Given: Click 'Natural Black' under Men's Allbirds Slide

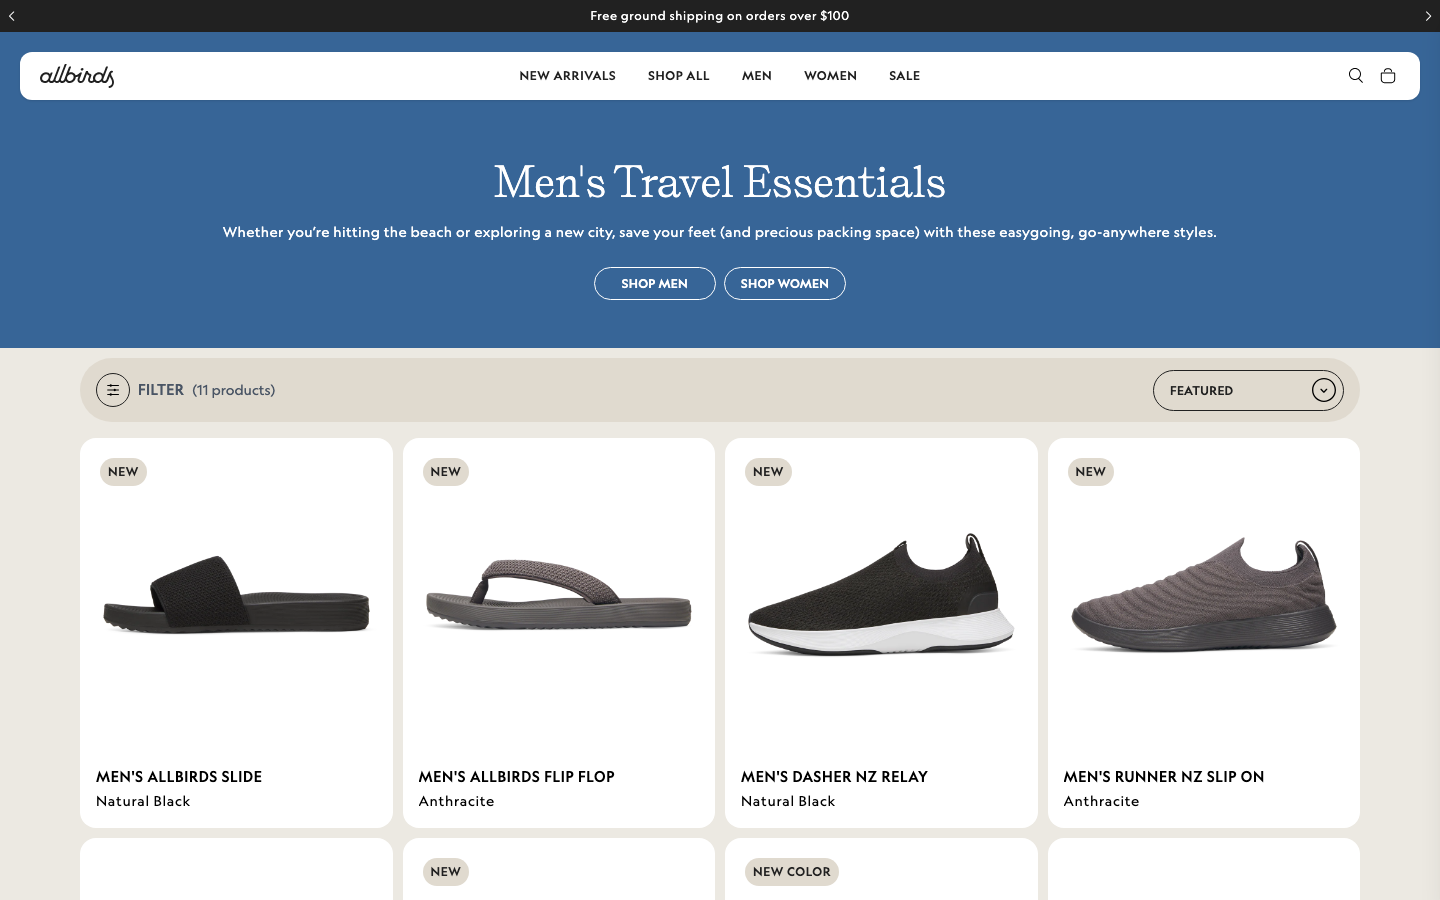Looking at the screenshot, I should tap(143, 801).
